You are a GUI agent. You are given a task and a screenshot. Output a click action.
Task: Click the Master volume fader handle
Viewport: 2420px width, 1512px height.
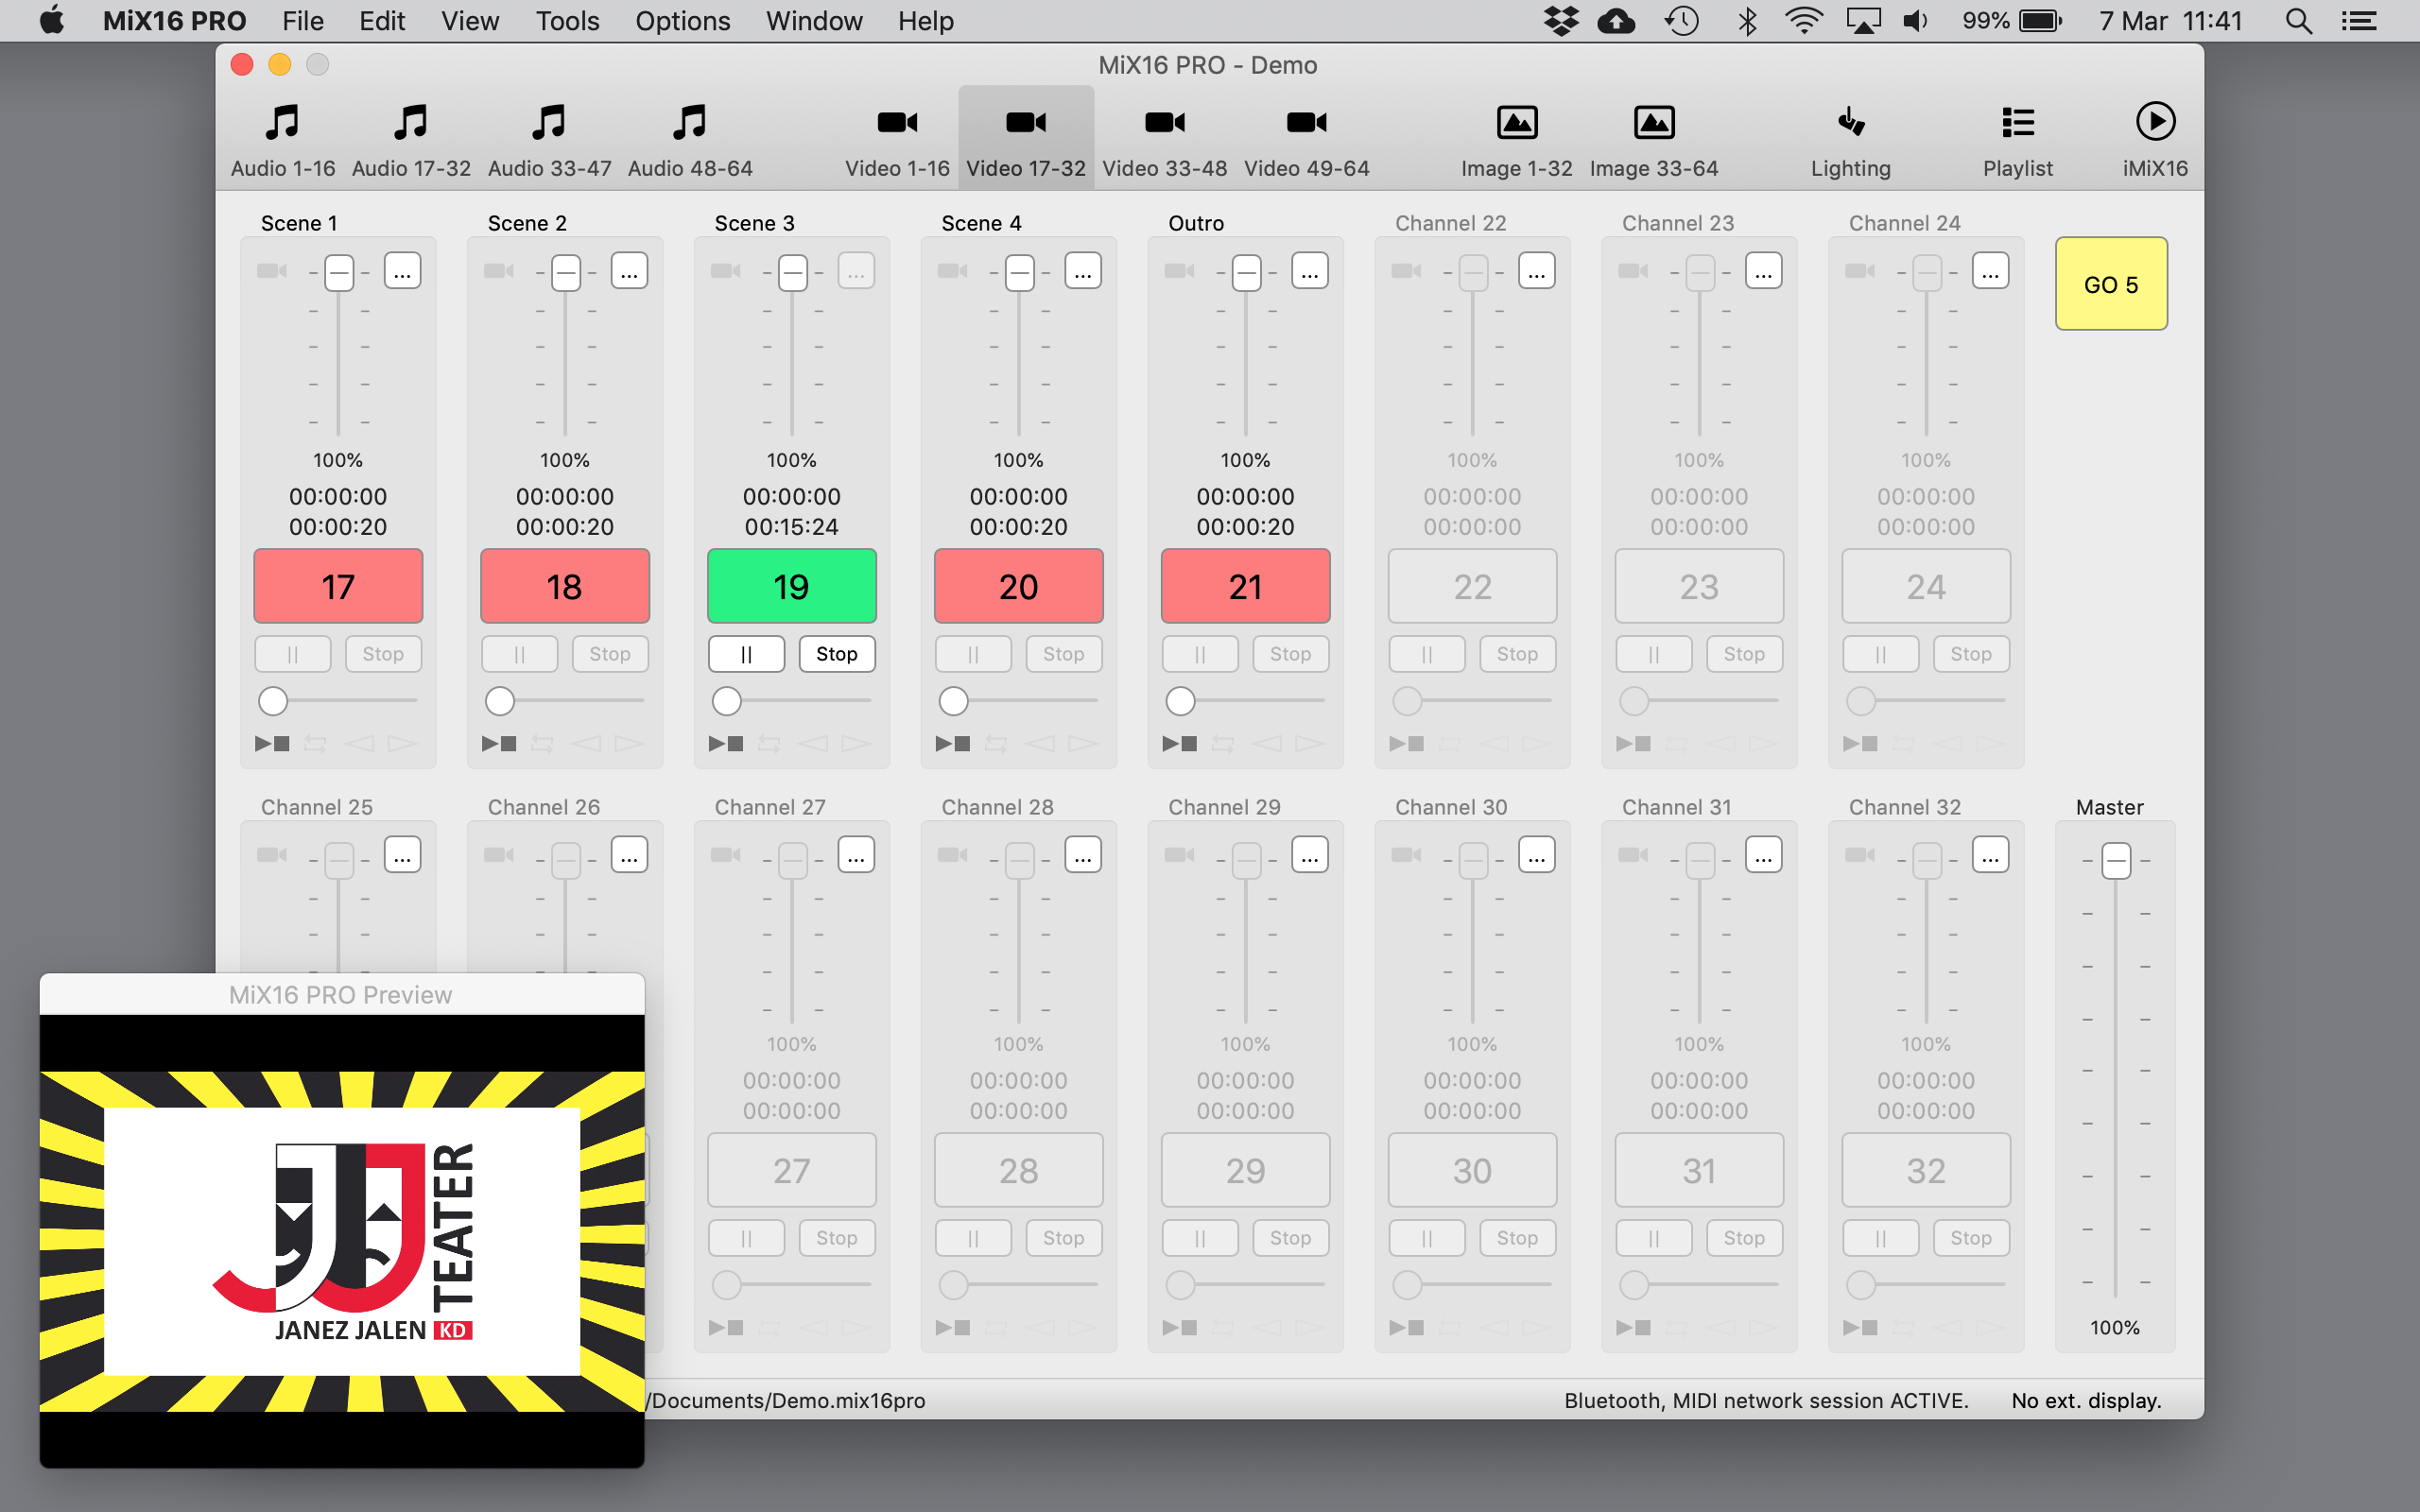pyautogui.click(x=2115, y=861)
